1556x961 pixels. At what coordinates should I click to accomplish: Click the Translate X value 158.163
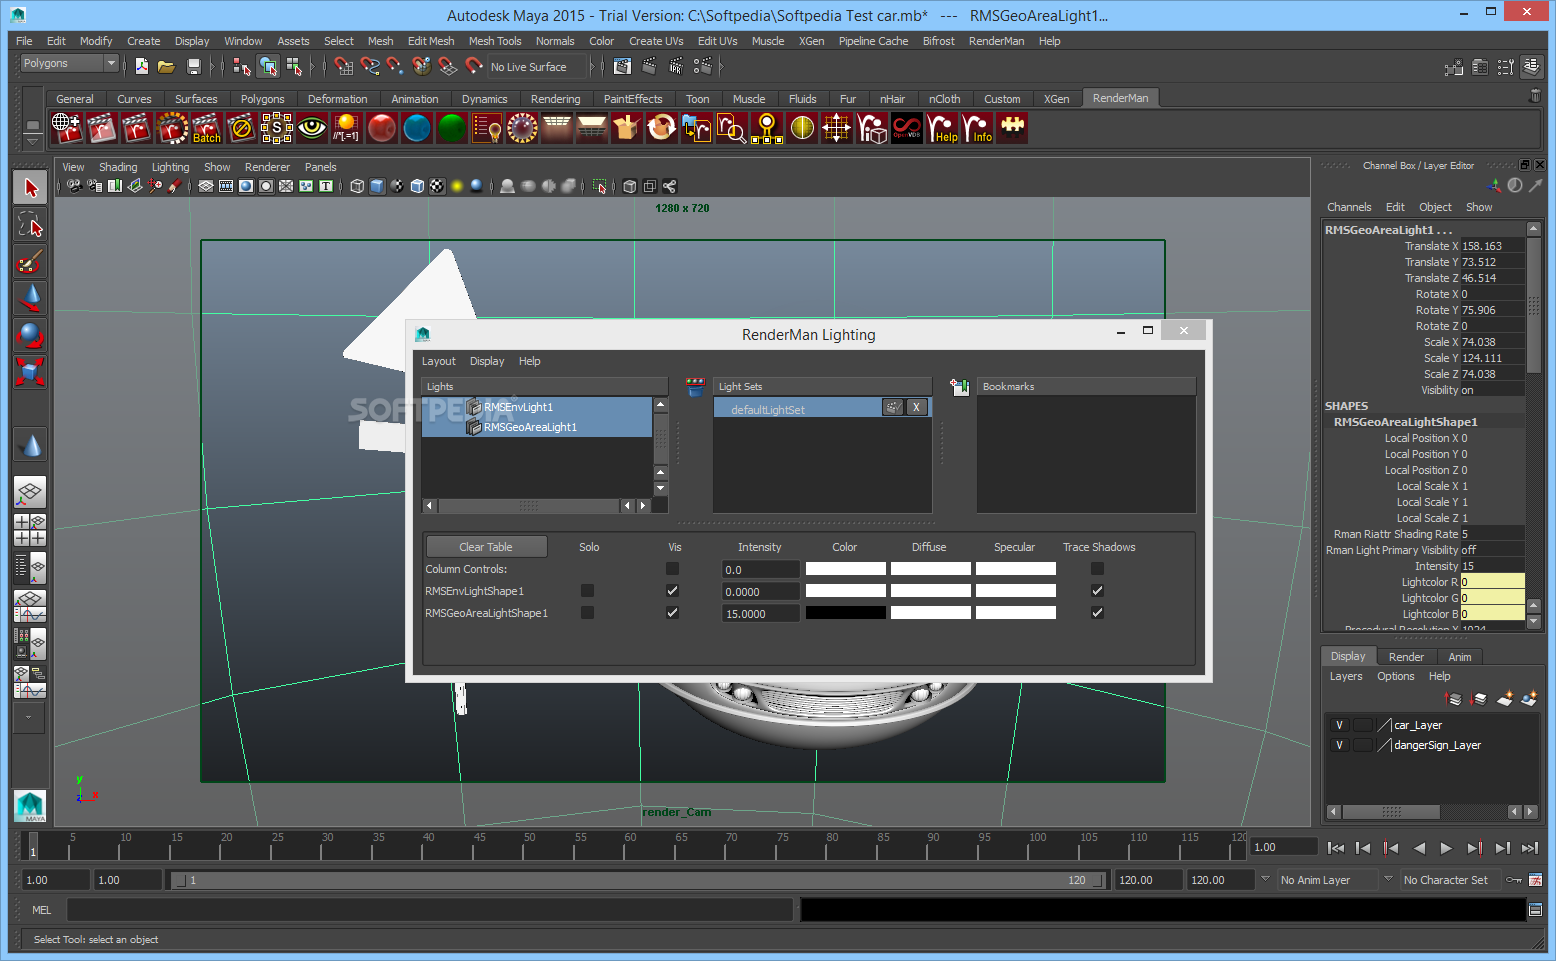click(1492, 246)
